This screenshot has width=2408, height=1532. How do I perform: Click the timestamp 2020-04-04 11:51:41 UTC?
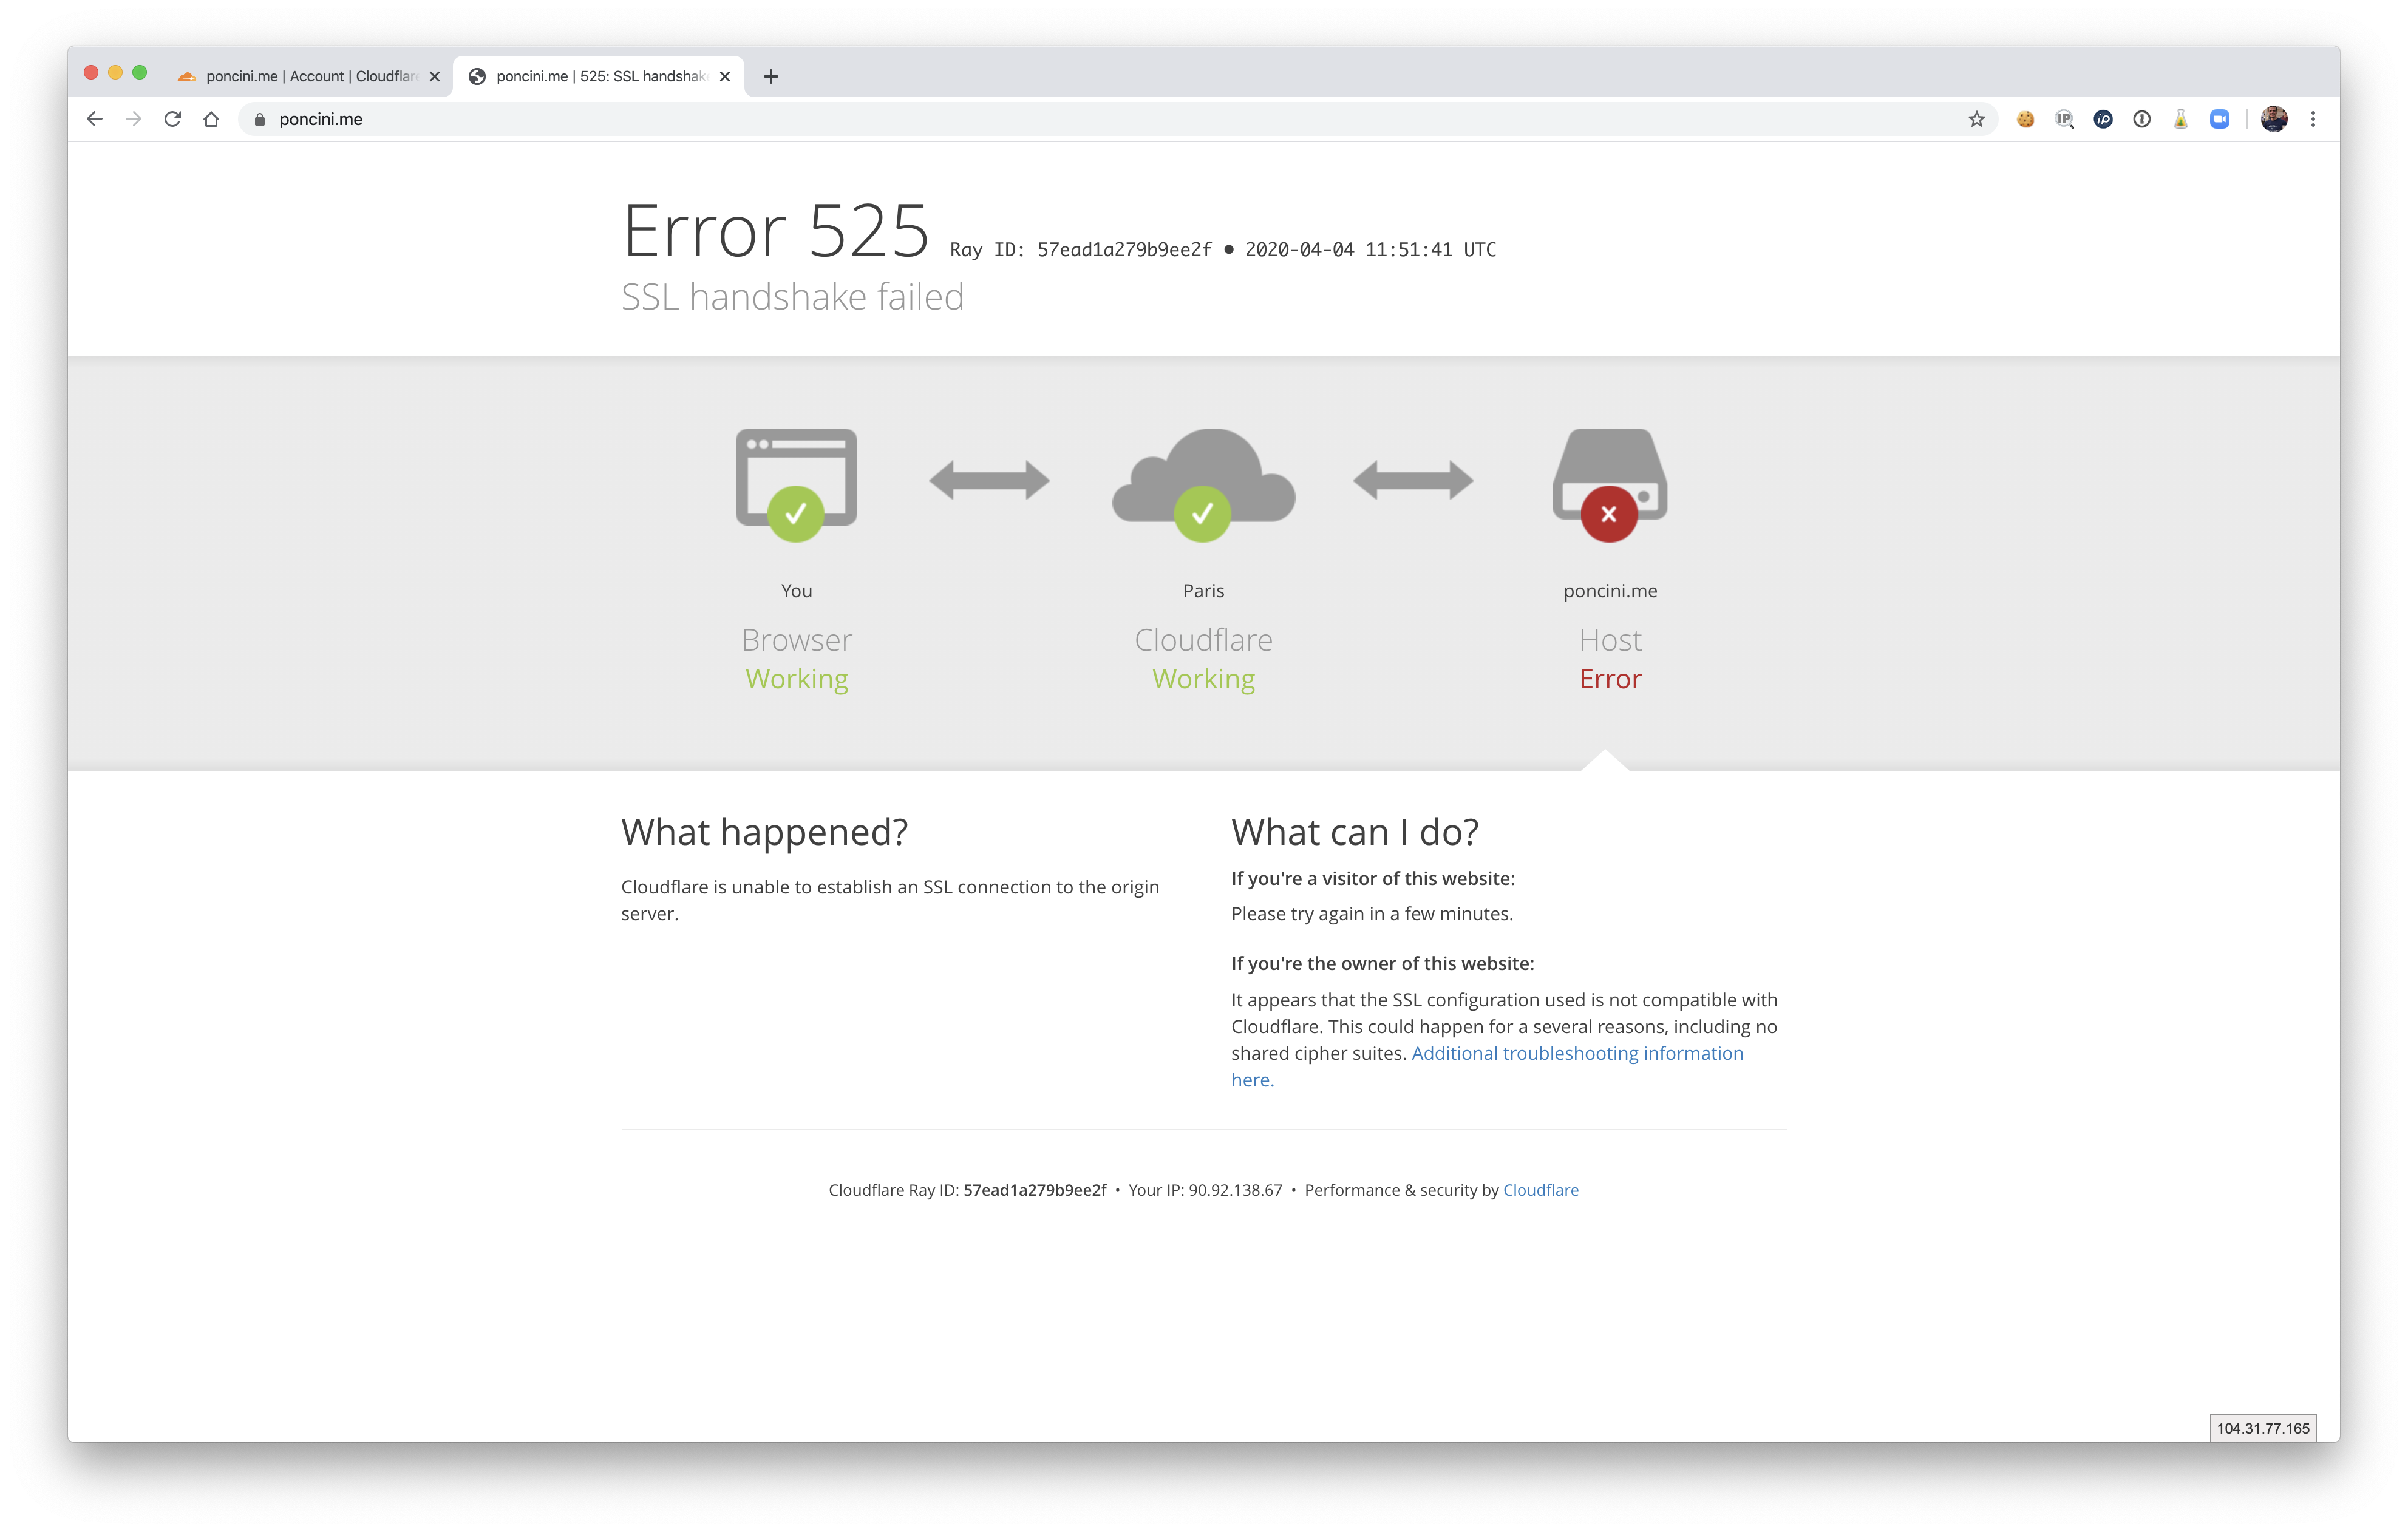[x=1370, y=249]
